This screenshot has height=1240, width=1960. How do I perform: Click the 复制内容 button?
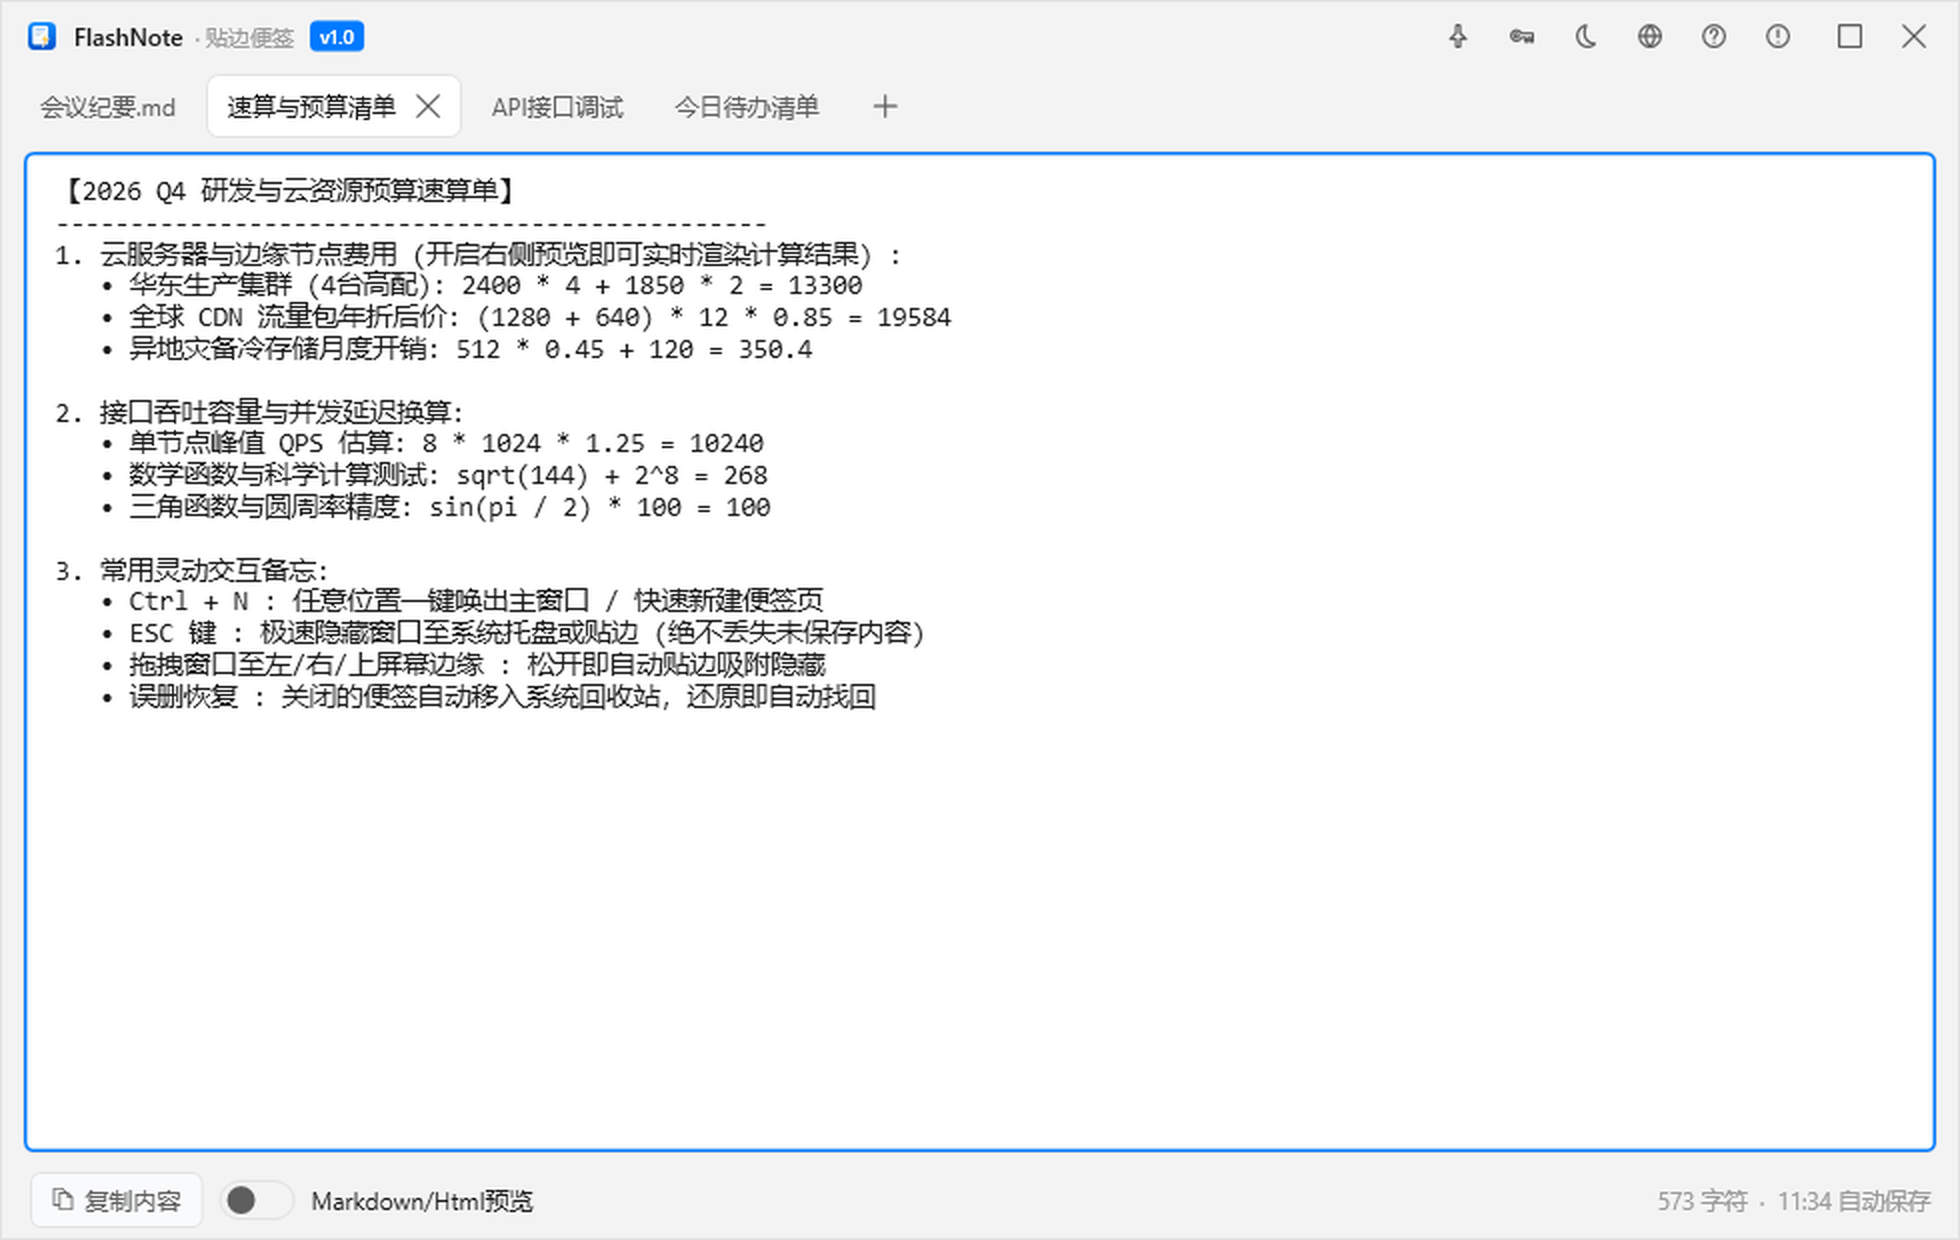117,1200
